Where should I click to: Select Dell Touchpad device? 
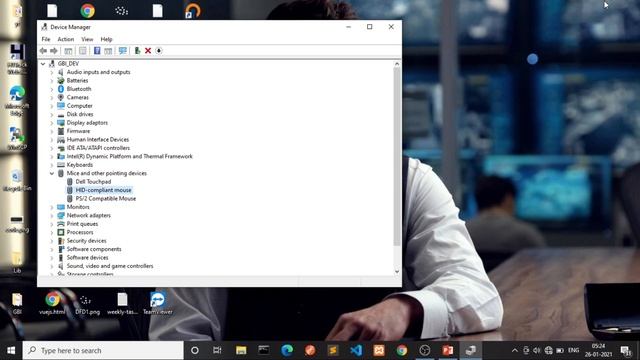point(93,182)
